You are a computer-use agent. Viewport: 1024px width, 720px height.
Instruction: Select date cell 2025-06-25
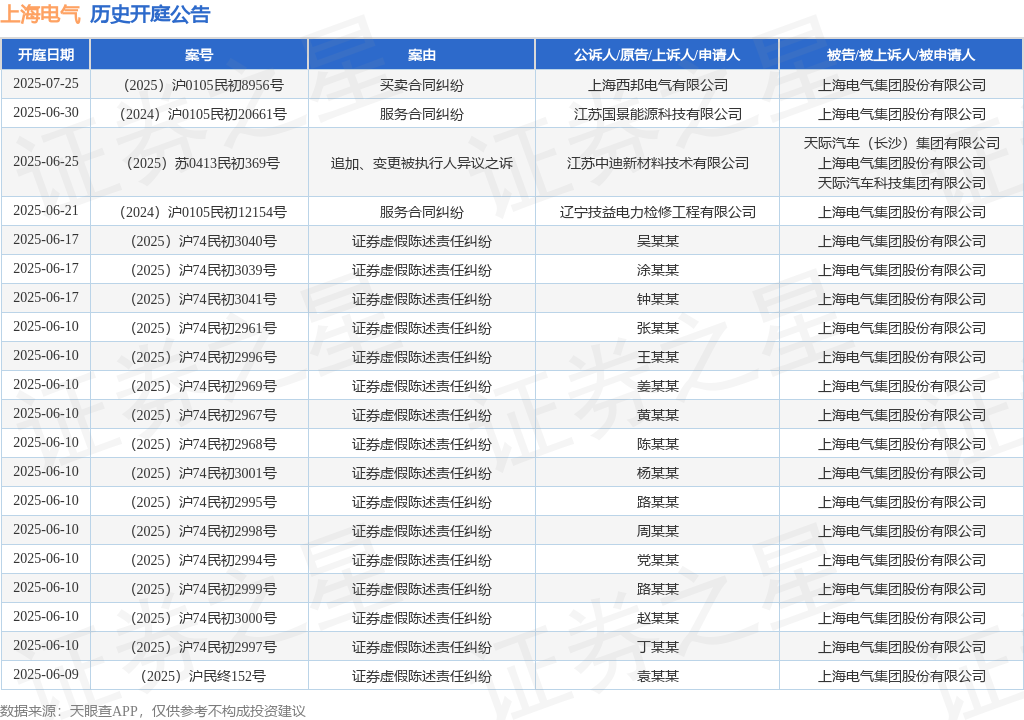pyautogui.click(x=46, y=161)
